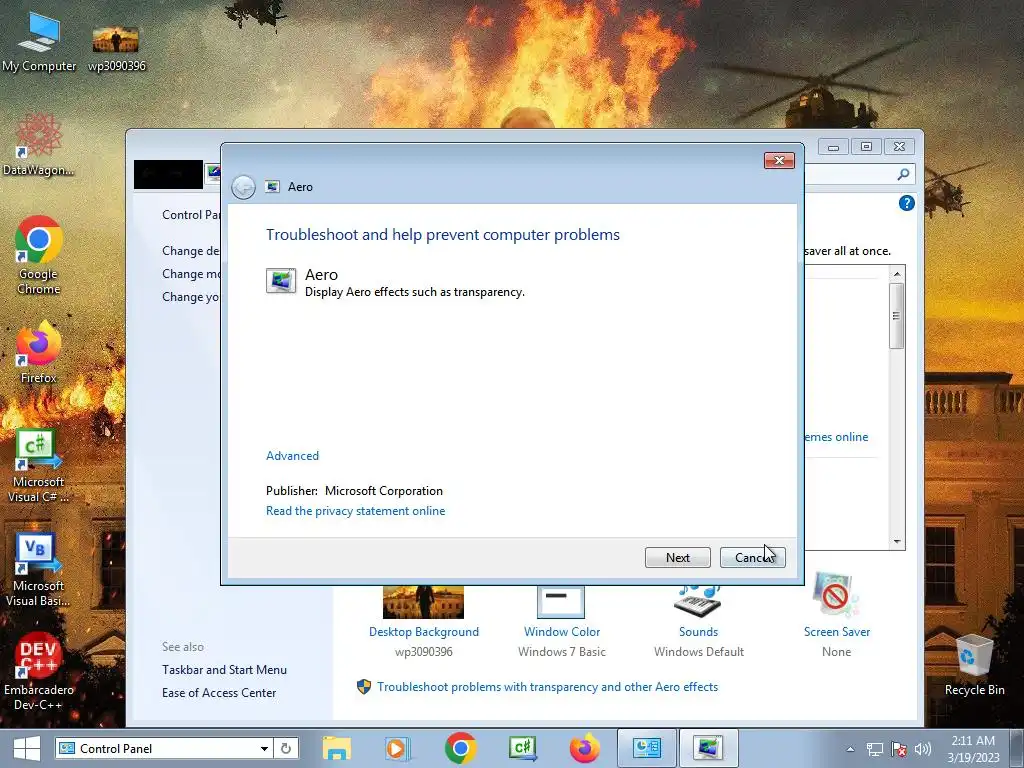
Task: Open the Advanced link
Action: pyautogui.click(x=292, y=456)
